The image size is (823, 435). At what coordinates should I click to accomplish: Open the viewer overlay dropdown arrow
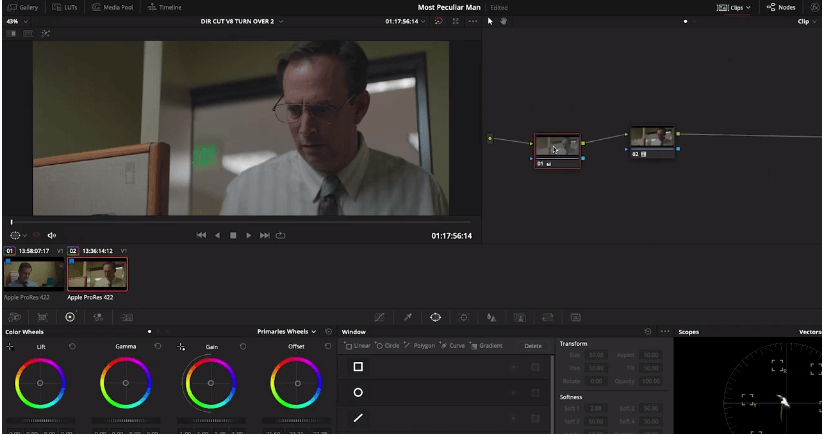tap(25, 236)
